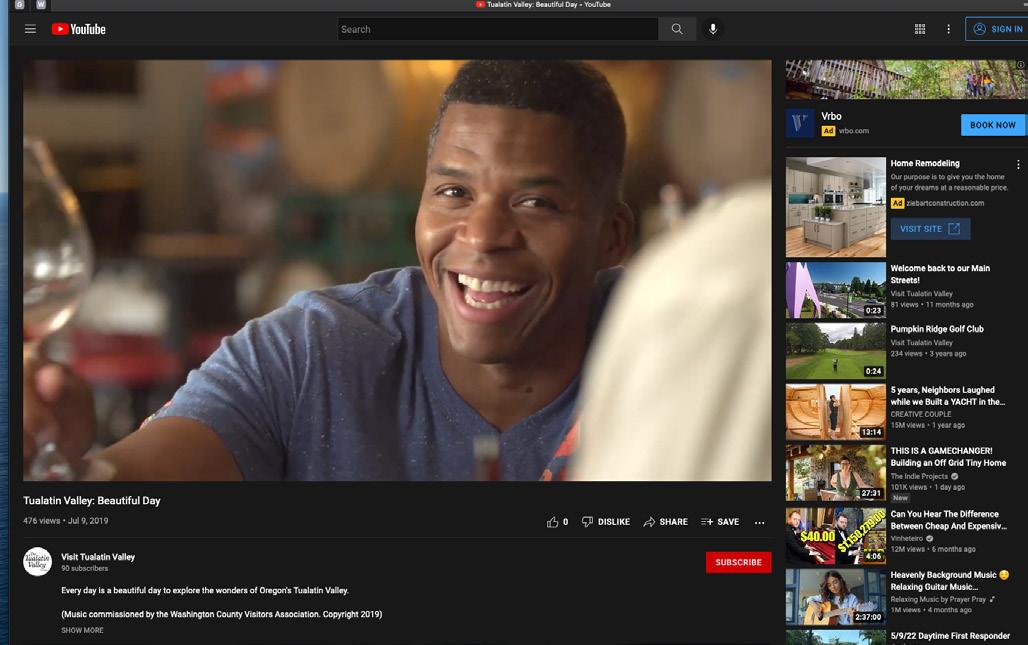The image size is (1028, 645).
Task: Open CREATIVE COUPLE channel name
Action: [920, 414]
